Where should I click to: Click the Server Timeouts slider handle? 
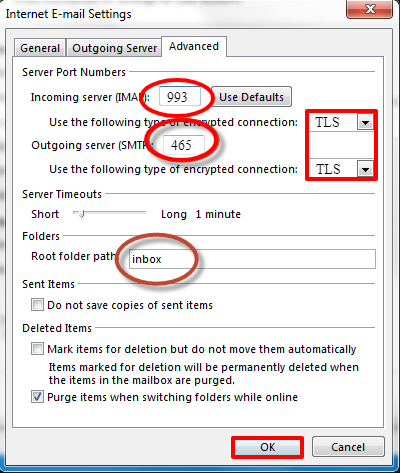80,213
